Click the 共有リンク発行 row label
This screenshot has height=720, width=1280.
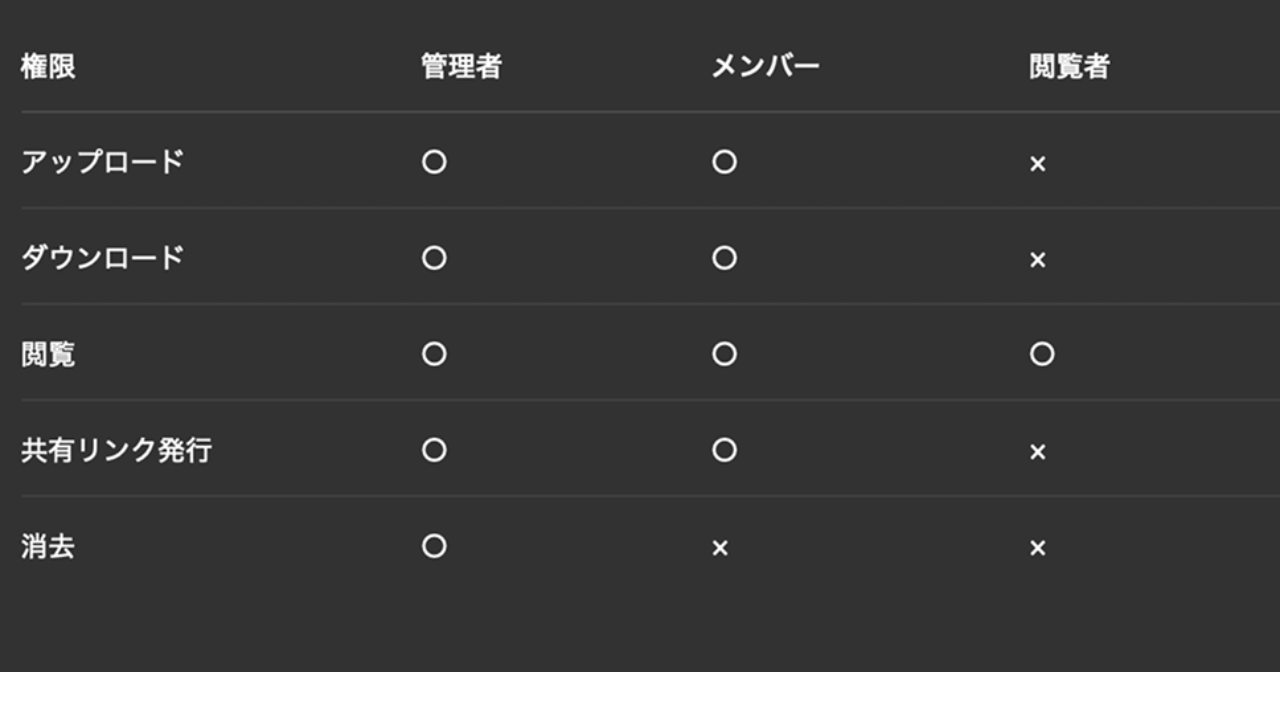[x=116, y=450]
